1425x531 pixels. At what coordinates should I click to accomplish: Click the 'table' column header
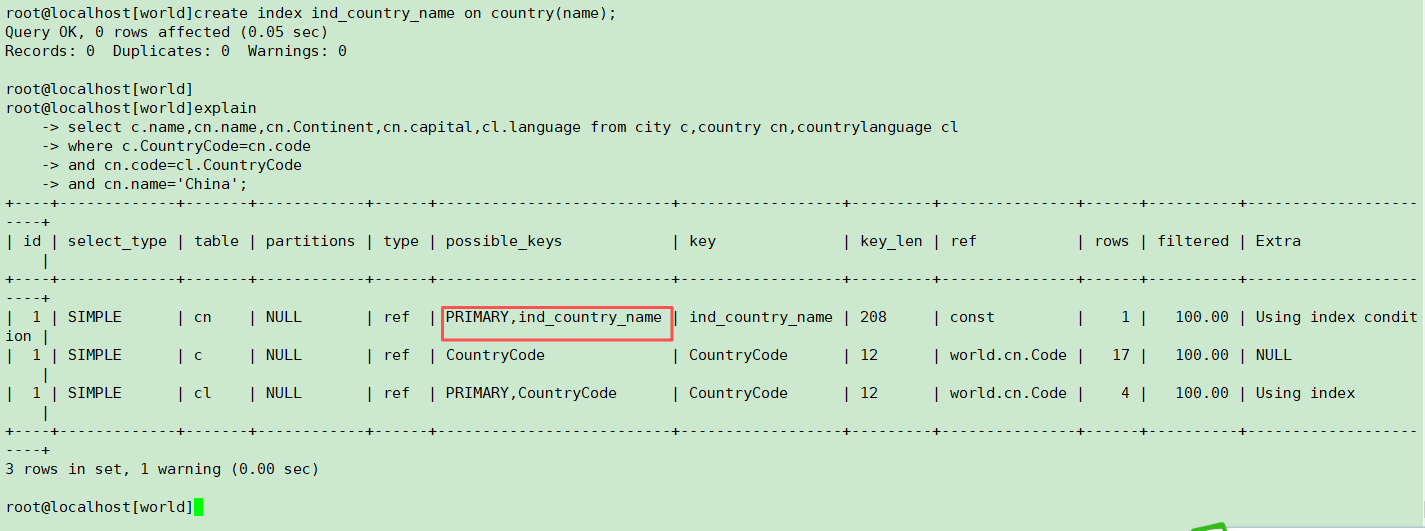pos(216,241)
